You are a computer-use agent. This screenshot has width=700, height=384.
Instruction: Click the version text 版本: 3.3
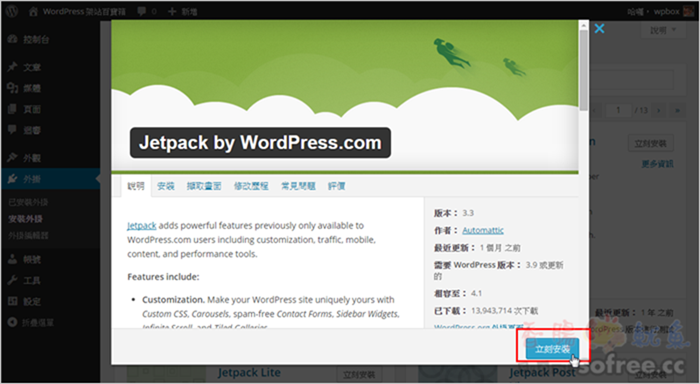pyautogui.click(x=454, y=213)
